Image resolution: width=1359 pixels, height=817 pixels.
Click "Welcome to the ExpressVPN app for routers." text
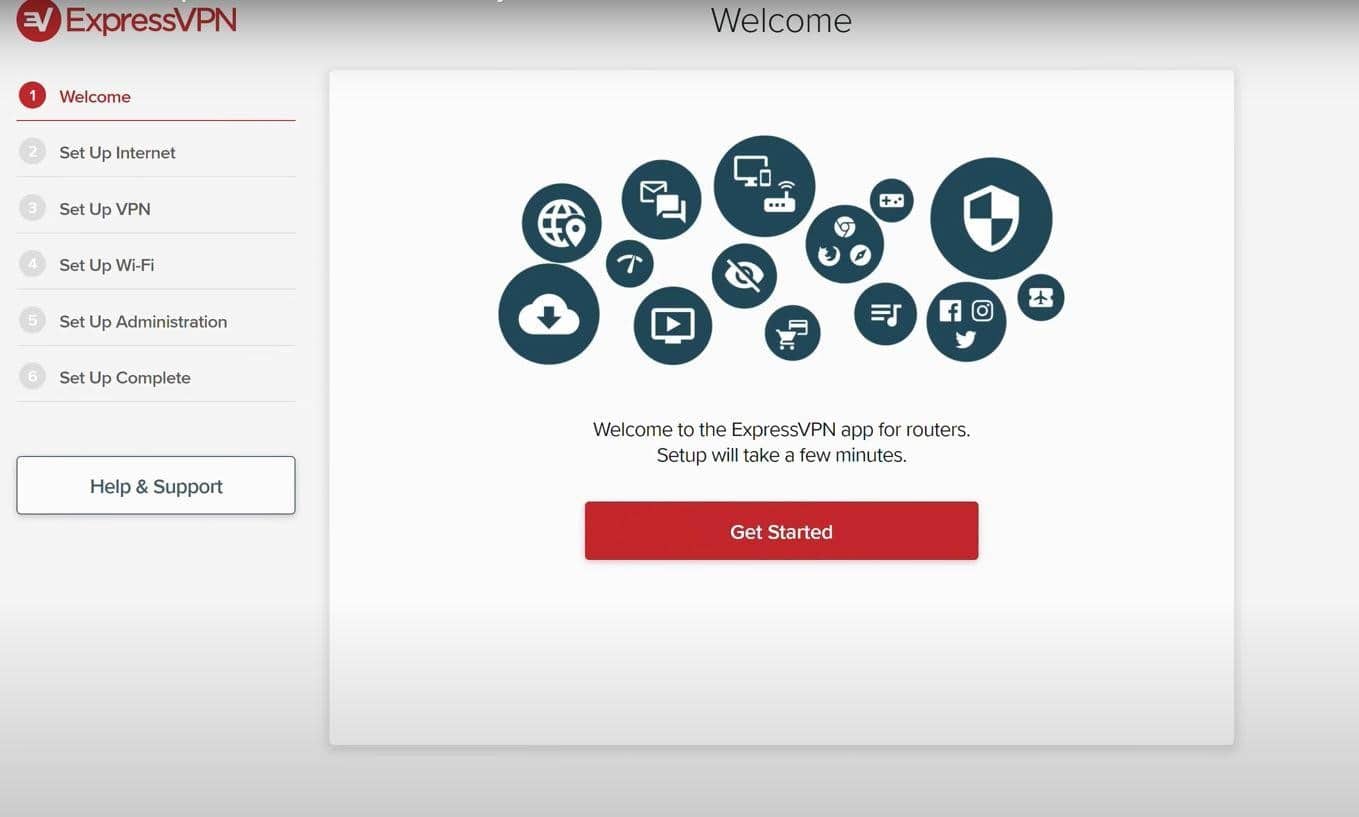[x=781, y=430]
